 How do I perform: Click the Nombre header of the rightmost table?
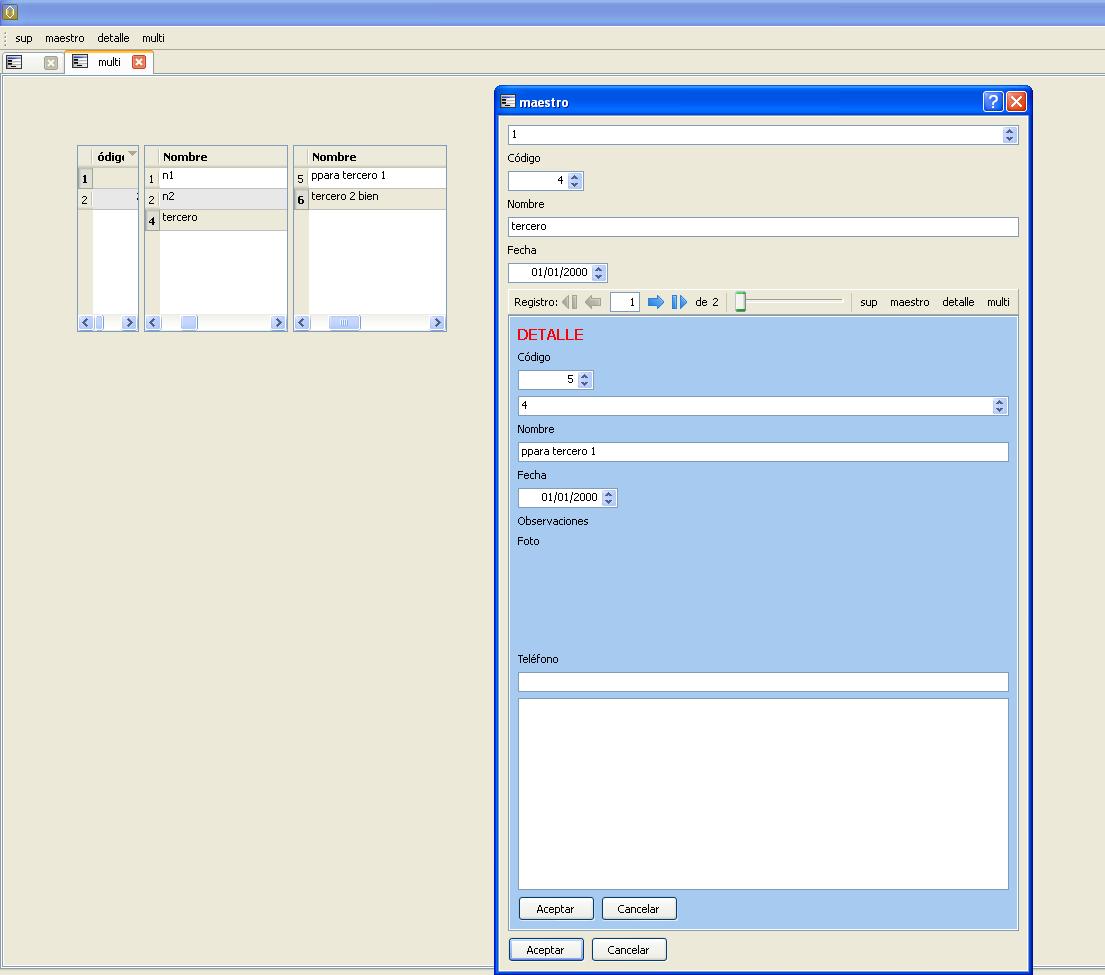click(x=377, y=156)
